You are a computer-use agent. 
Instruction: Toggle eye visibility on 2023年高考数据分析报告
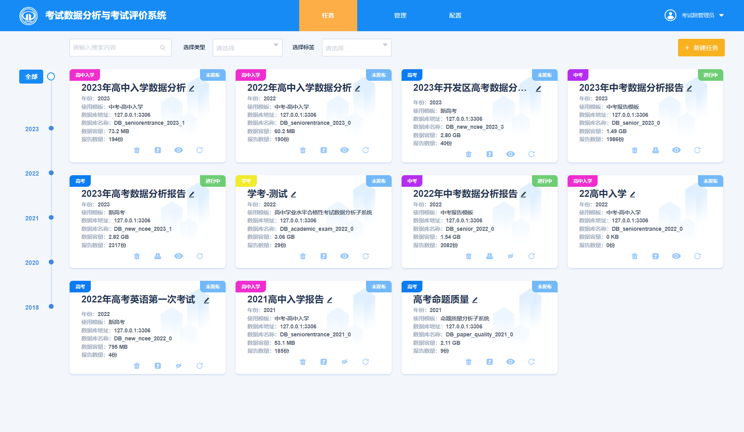(x=179, y=256)
